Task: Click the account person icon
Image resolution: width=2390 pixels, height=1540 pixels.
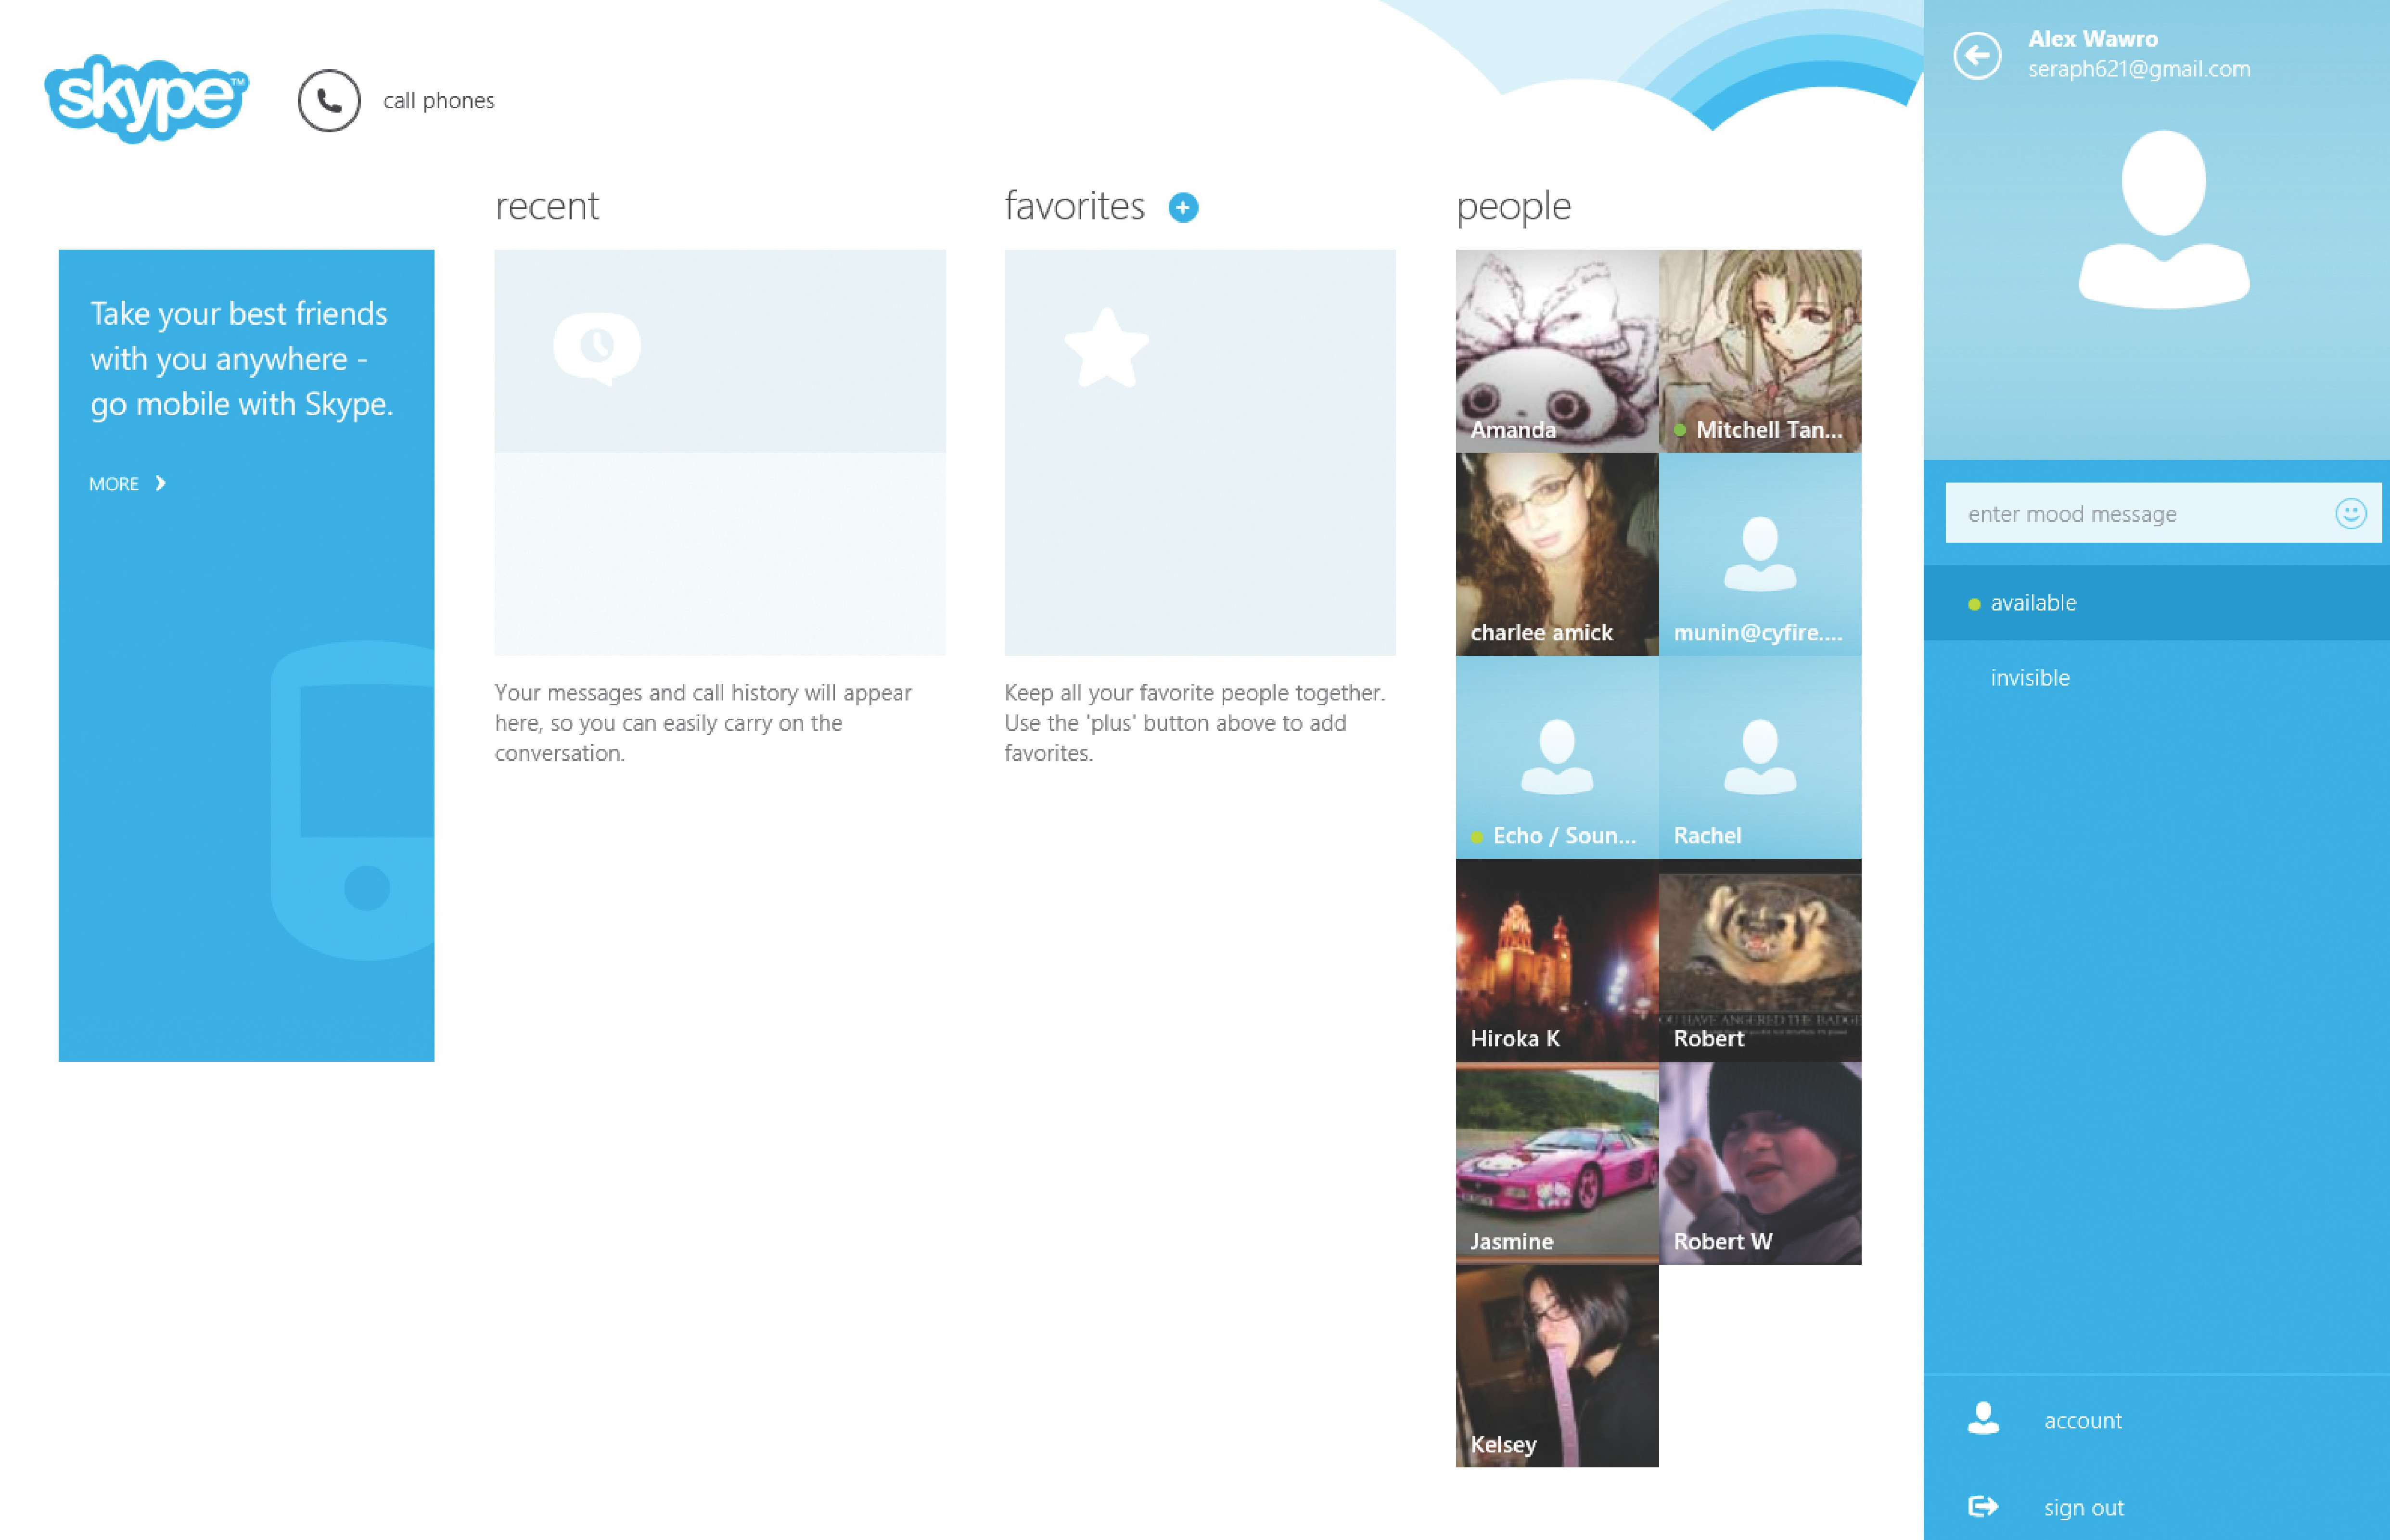Action: [x=1983, y=1418]
